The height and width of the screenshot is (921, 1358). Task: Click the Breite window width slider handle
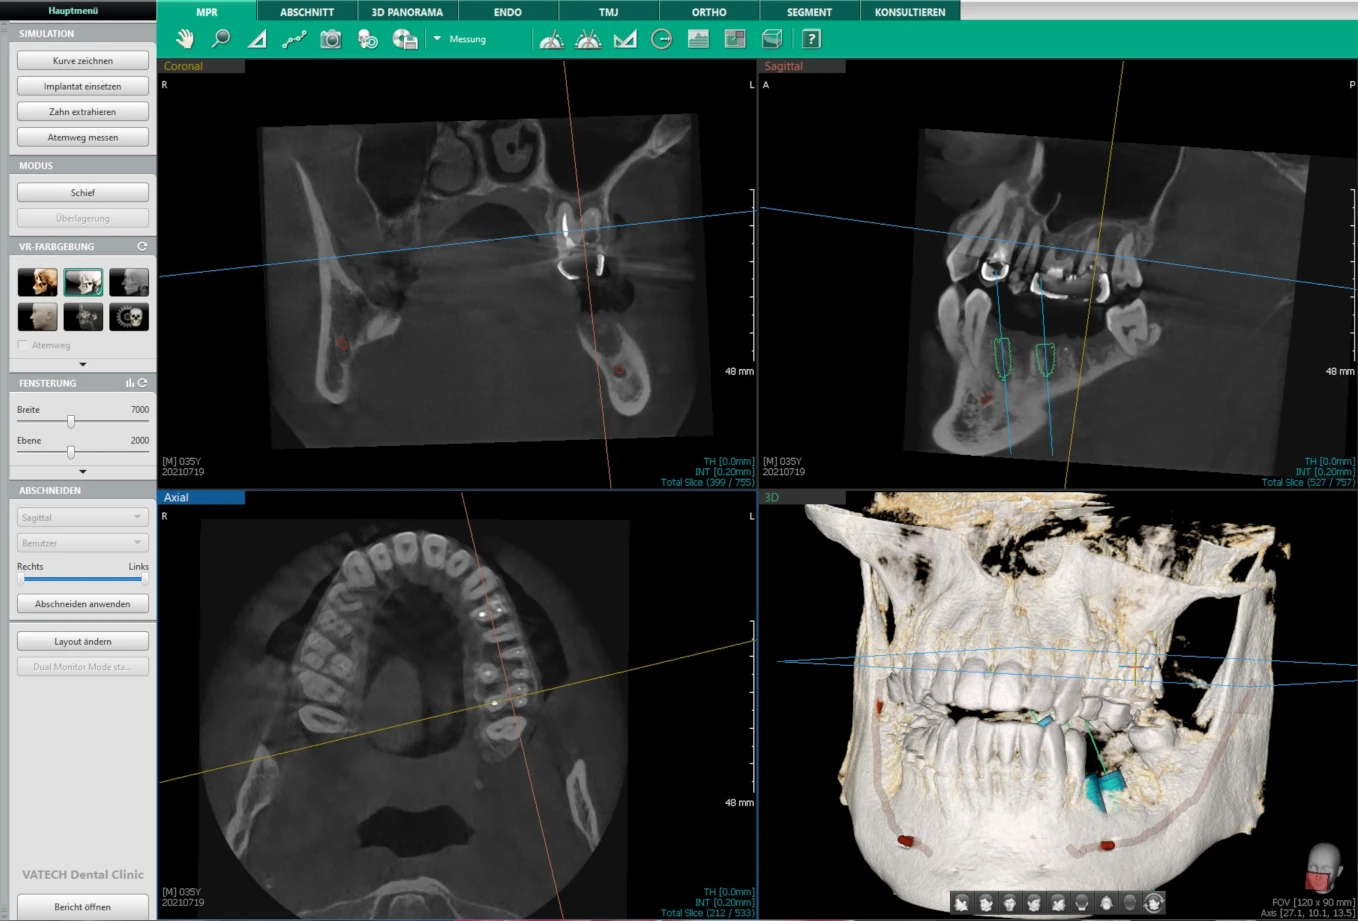pyautogui.click(x=71, y=422)
